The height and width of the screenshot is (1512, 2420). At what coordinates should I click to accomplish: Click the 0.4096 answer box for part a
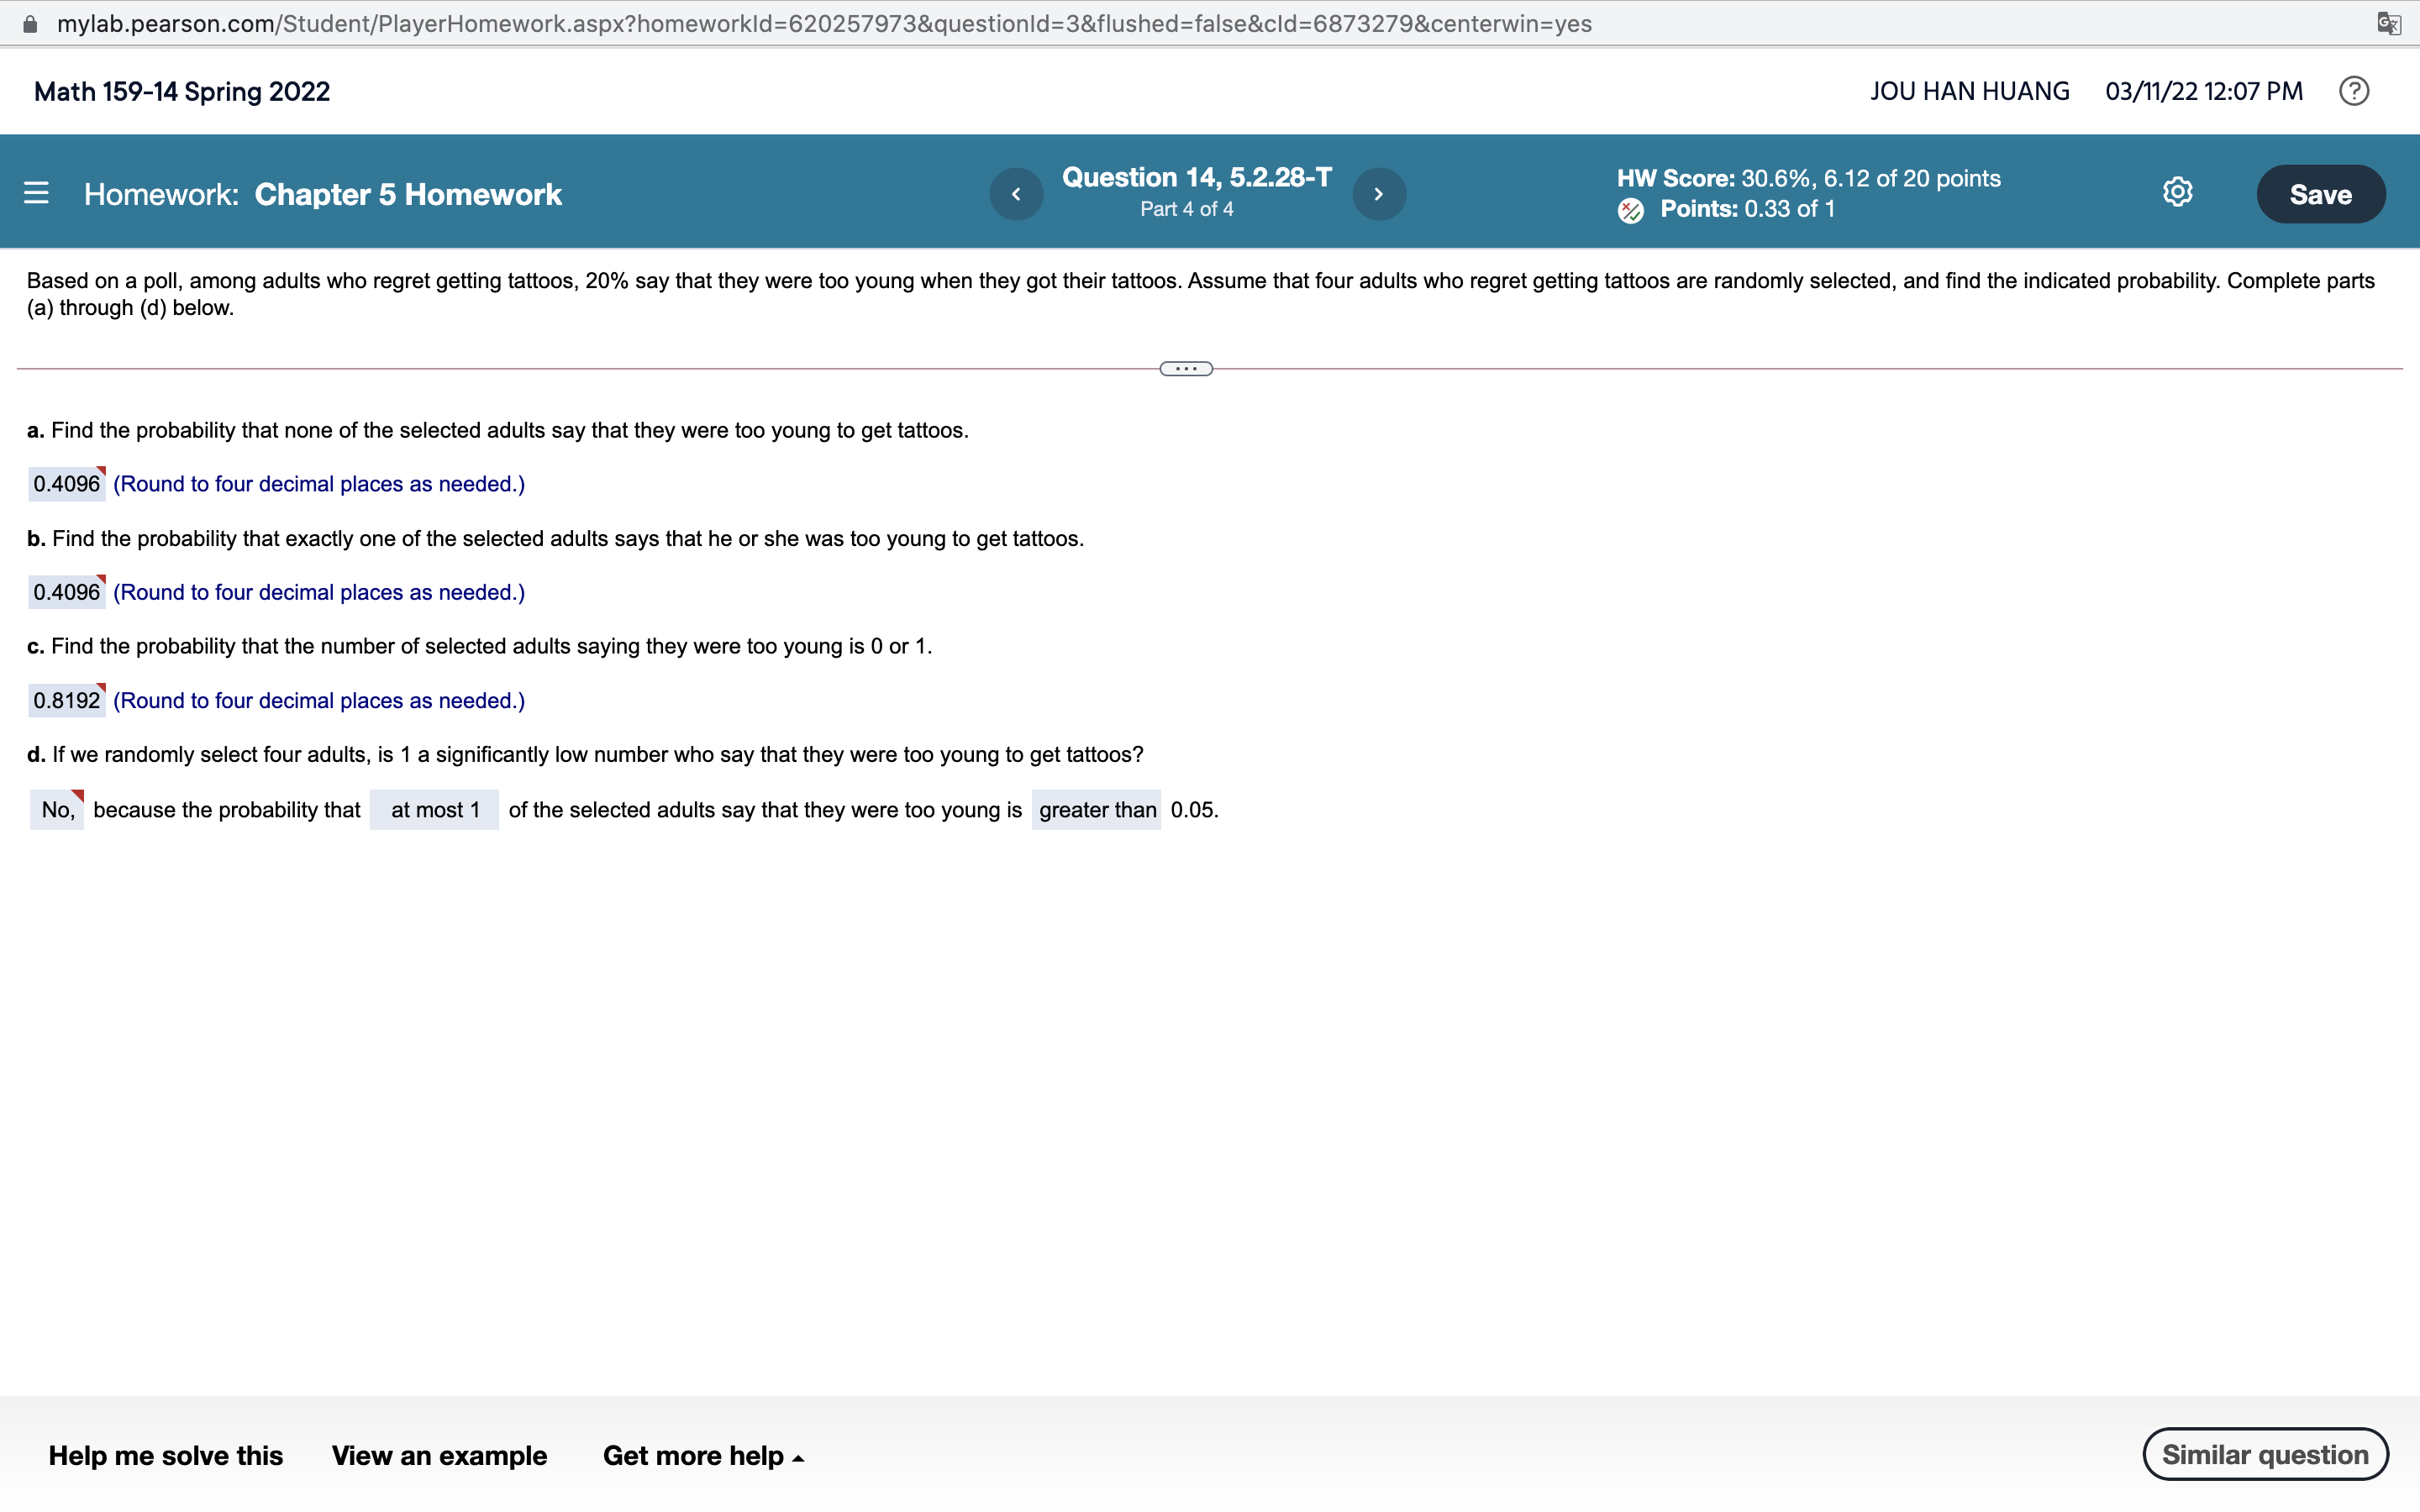tap(66, 483)
